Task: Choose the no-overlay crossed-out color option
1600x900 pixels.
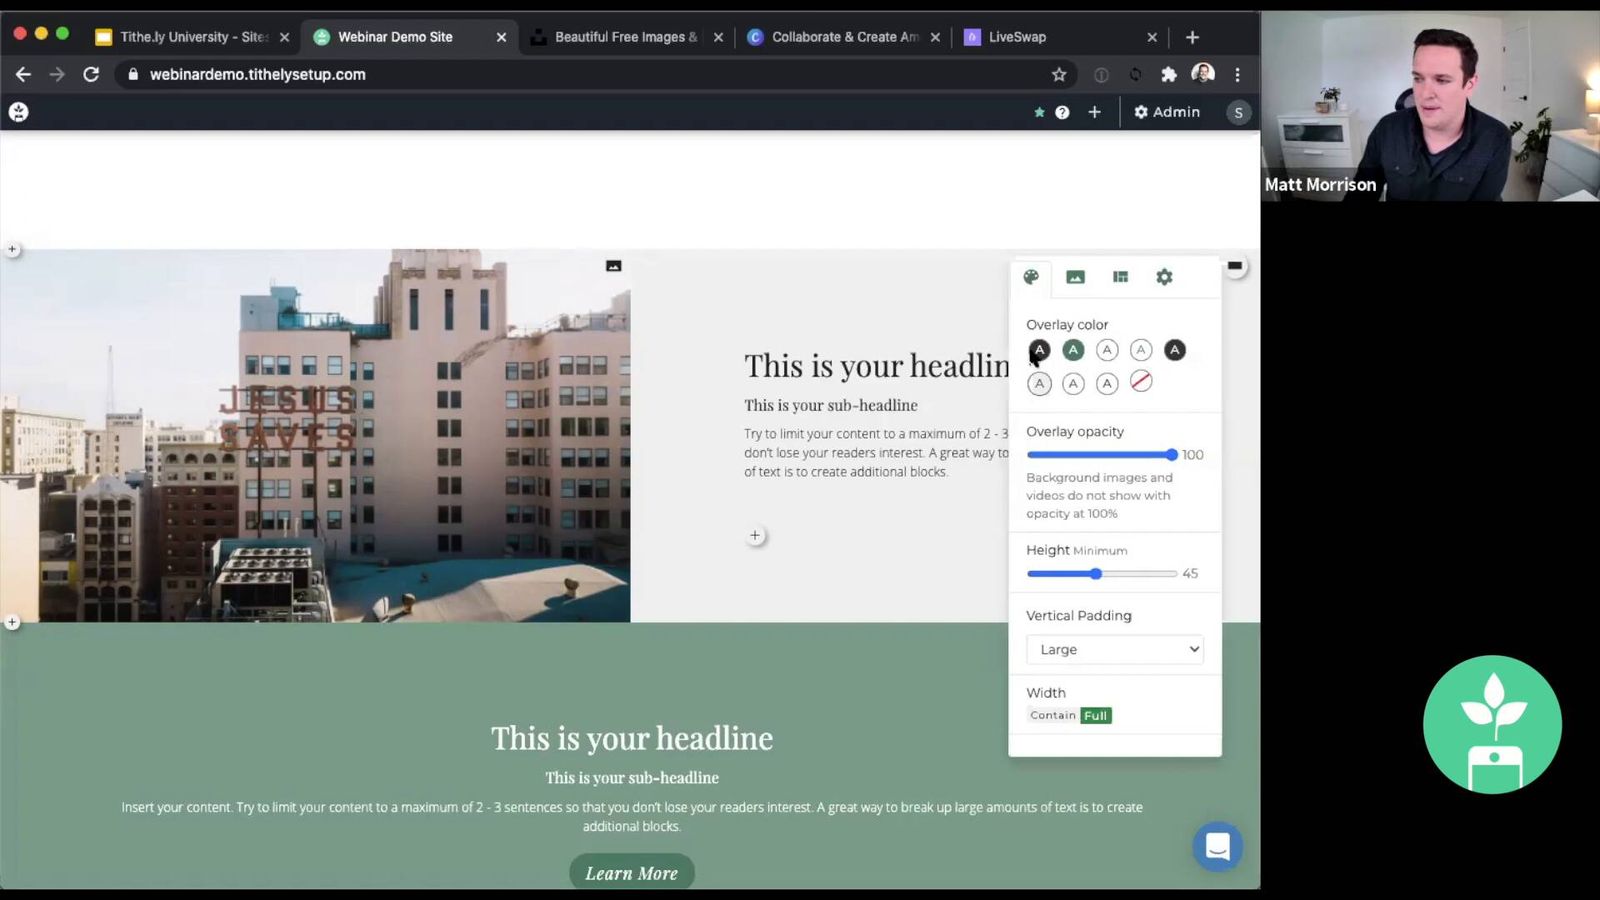Action: pyautogui.click(x=1141, y=381)
